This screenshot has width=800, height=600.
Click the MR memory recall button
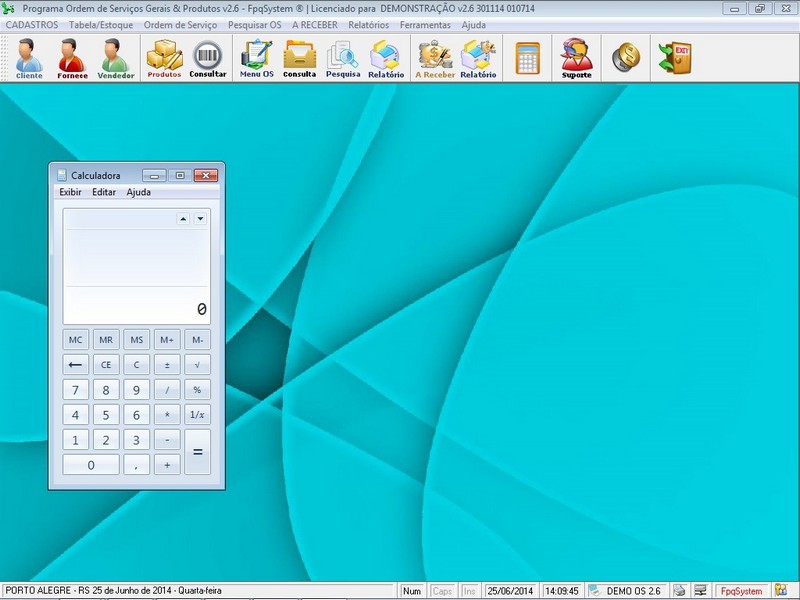pos(106,340)
